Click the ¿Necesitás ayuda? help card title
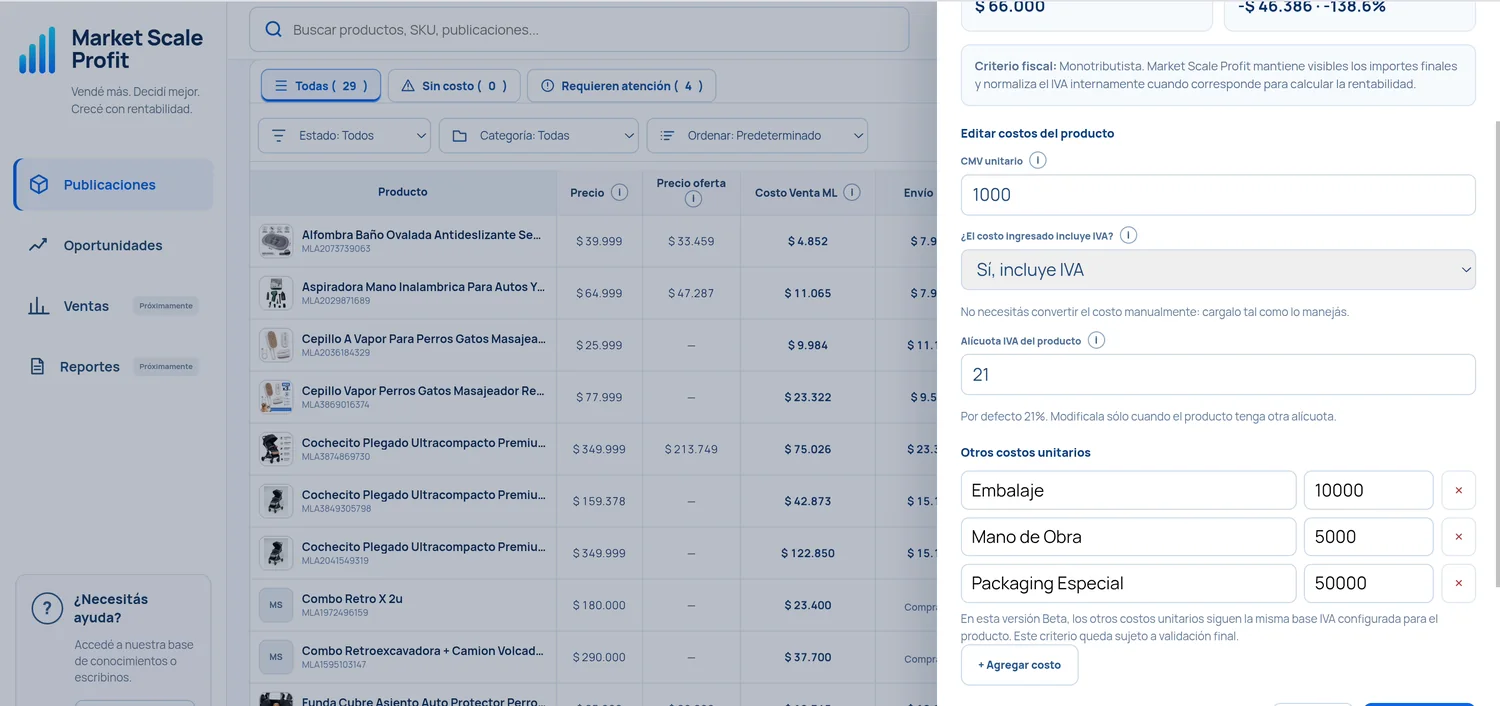1500x706 pixels. coord(111,608)
